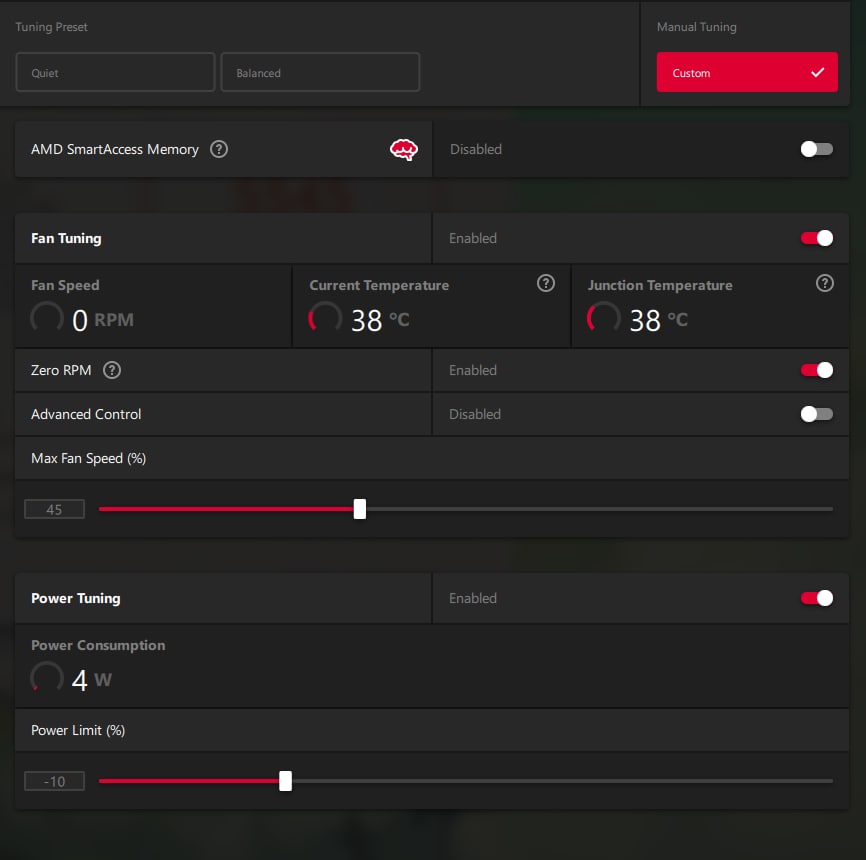Click the Junction Temperature gauge dial
This screenshot has height=860, width=866.
coord(604,319)
